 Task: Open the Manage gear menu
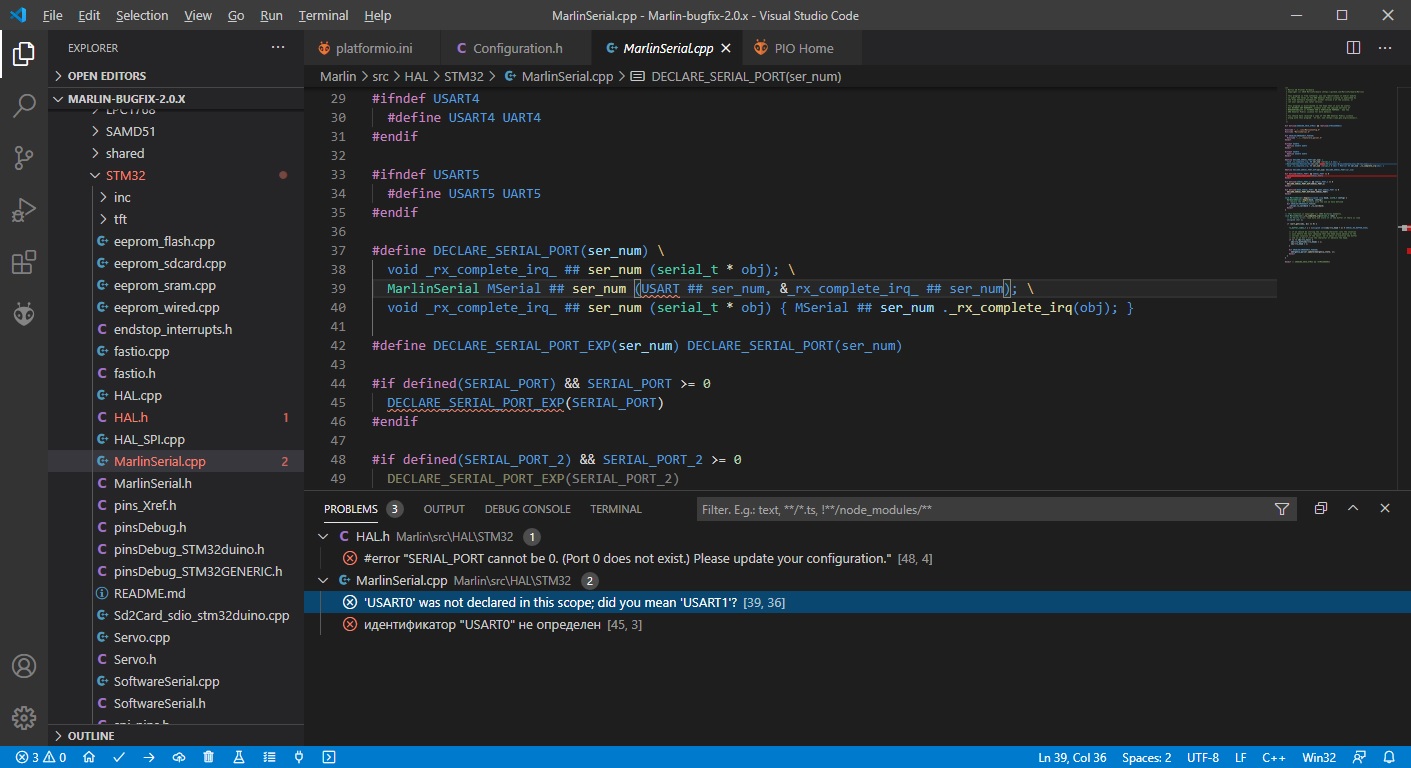[24, 718]
